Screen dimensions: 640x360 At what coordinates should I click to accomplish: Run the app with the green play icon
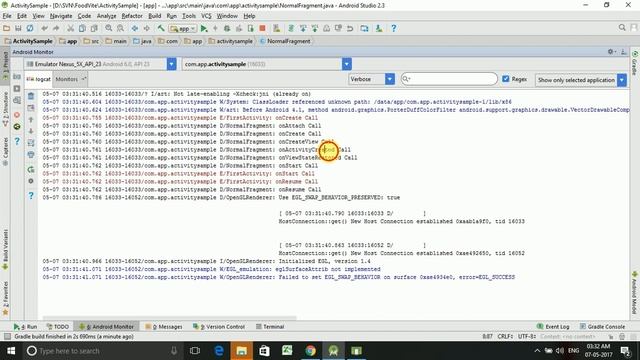coord(204,28)
